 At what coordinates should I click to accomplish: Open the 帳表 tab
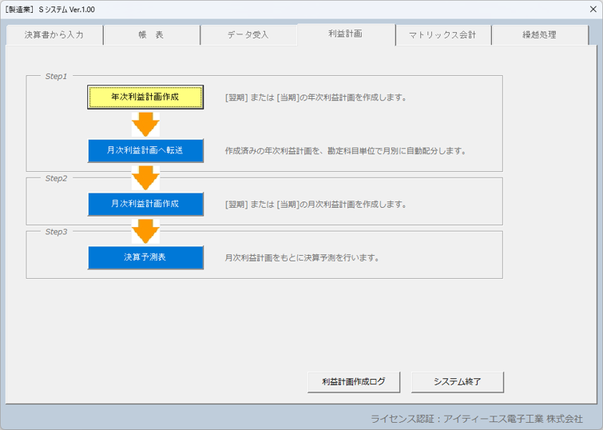pos(152,35)
